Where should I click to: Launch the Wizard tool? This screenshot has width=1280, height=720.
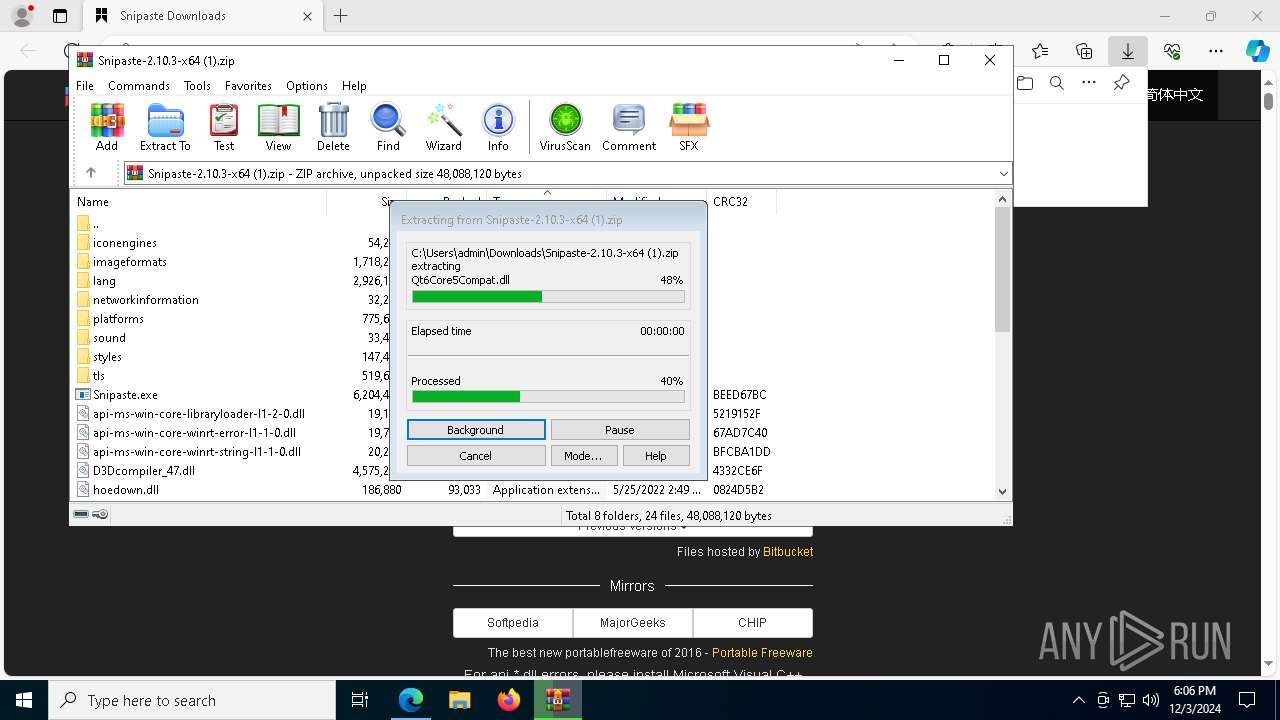[x=443, y=127]
